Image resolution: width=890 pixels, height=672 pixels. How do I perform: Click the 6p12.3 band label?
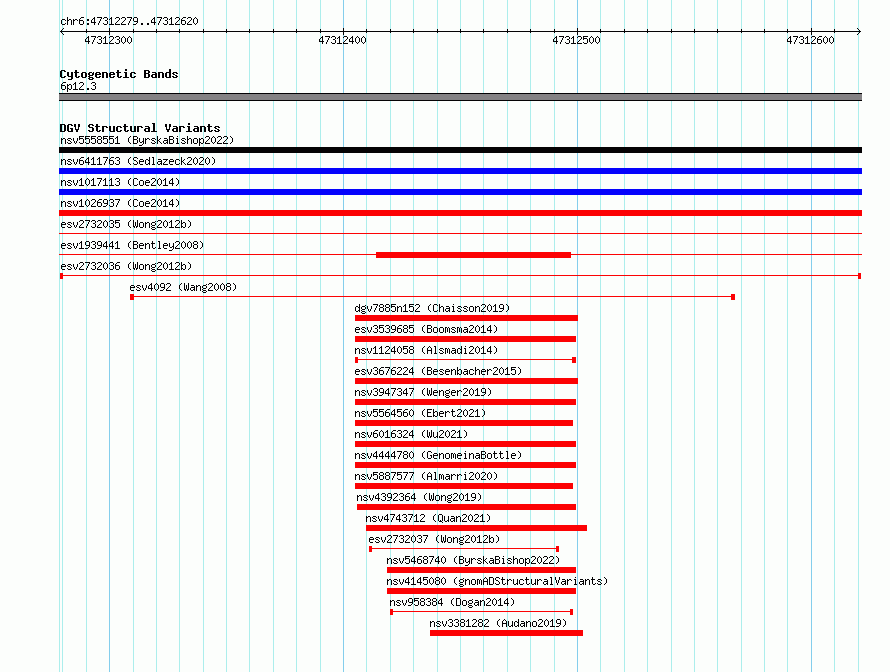pyautogui.click(x=78, y=86)
